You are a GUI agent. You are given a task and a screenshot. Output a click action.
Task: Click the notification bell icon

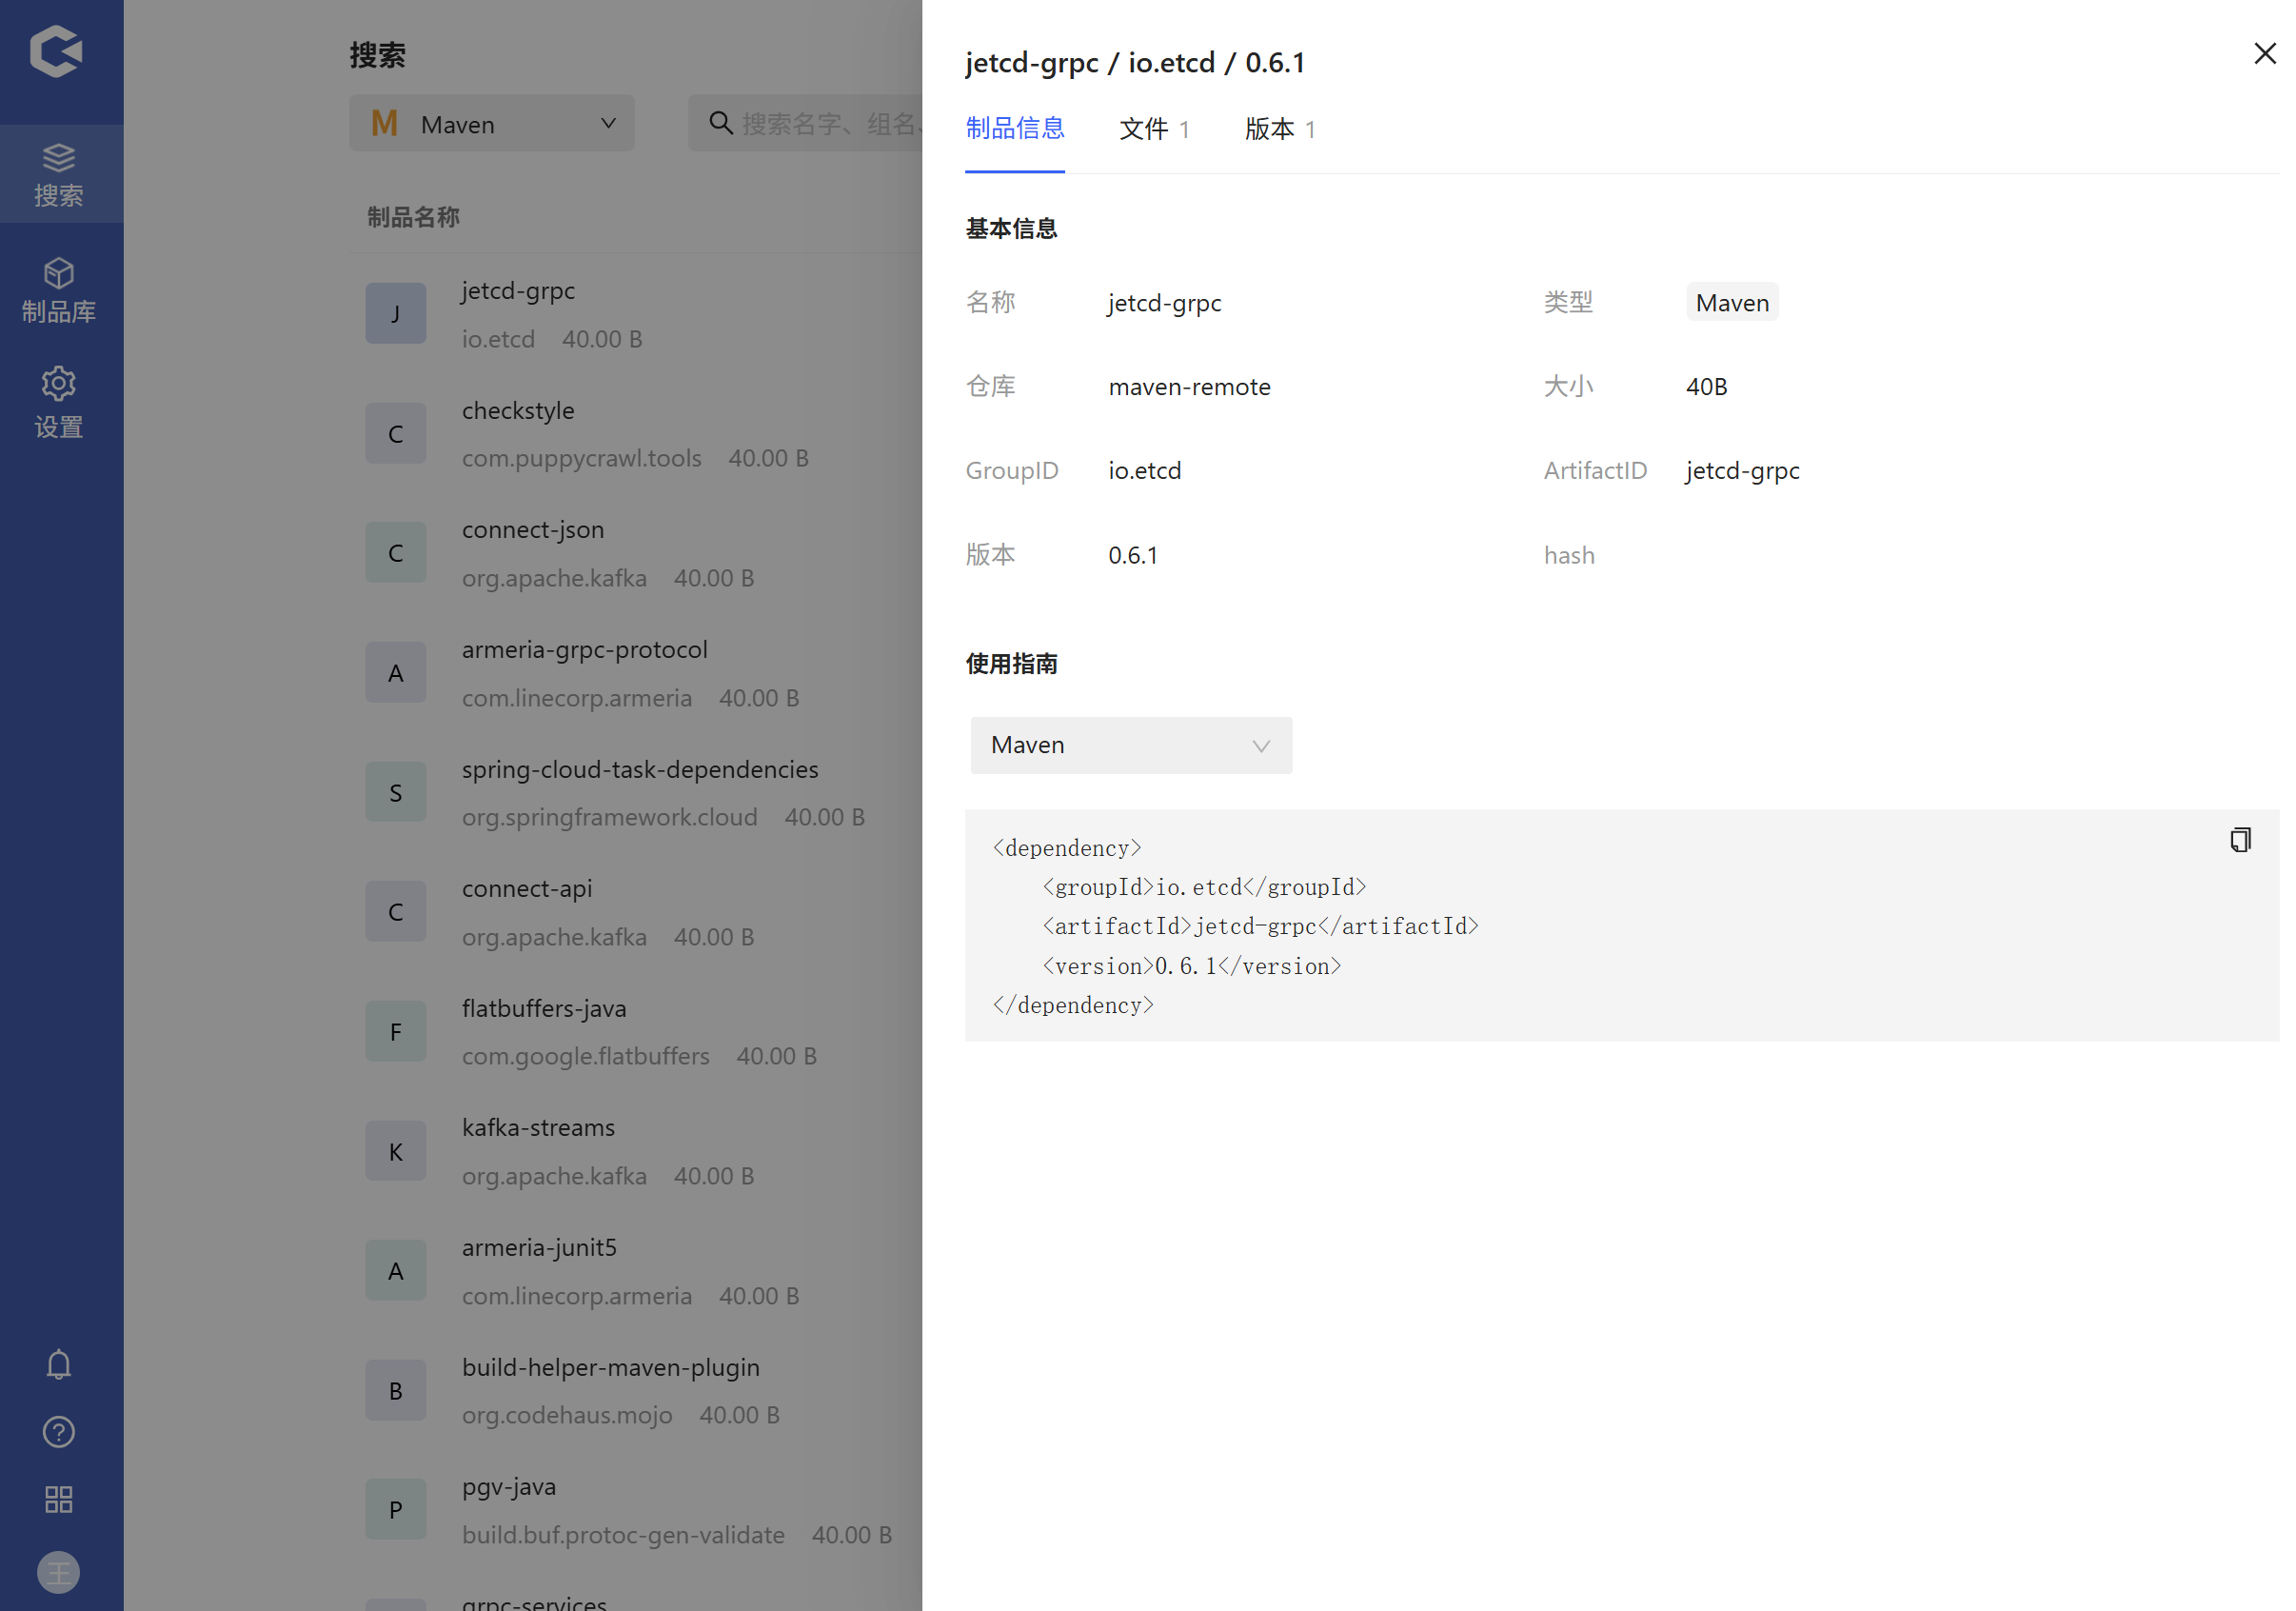point(59,1365)
